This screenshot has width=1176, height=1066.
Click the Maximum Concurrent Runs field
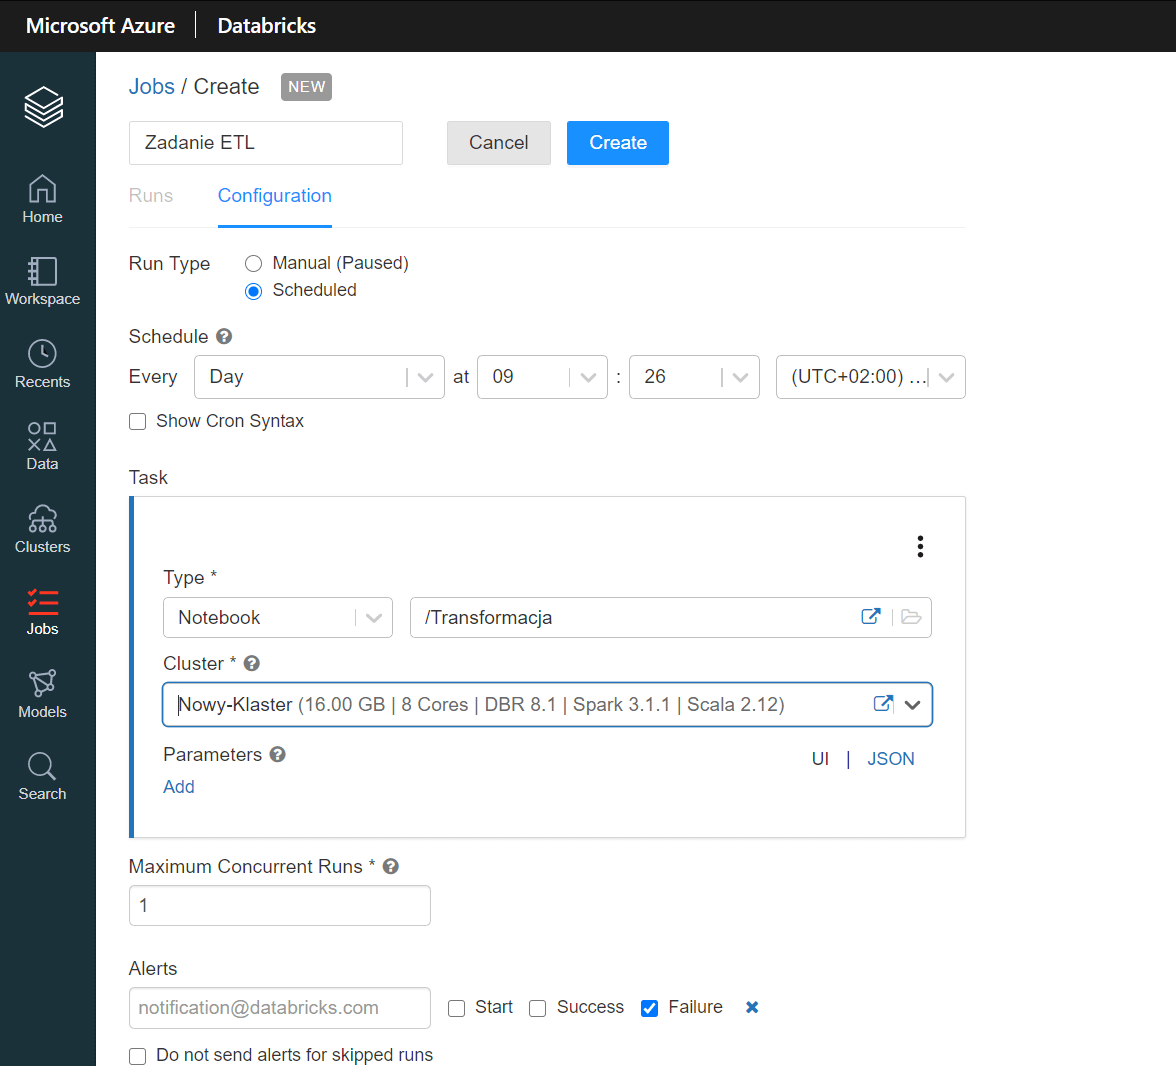[280, 906]
